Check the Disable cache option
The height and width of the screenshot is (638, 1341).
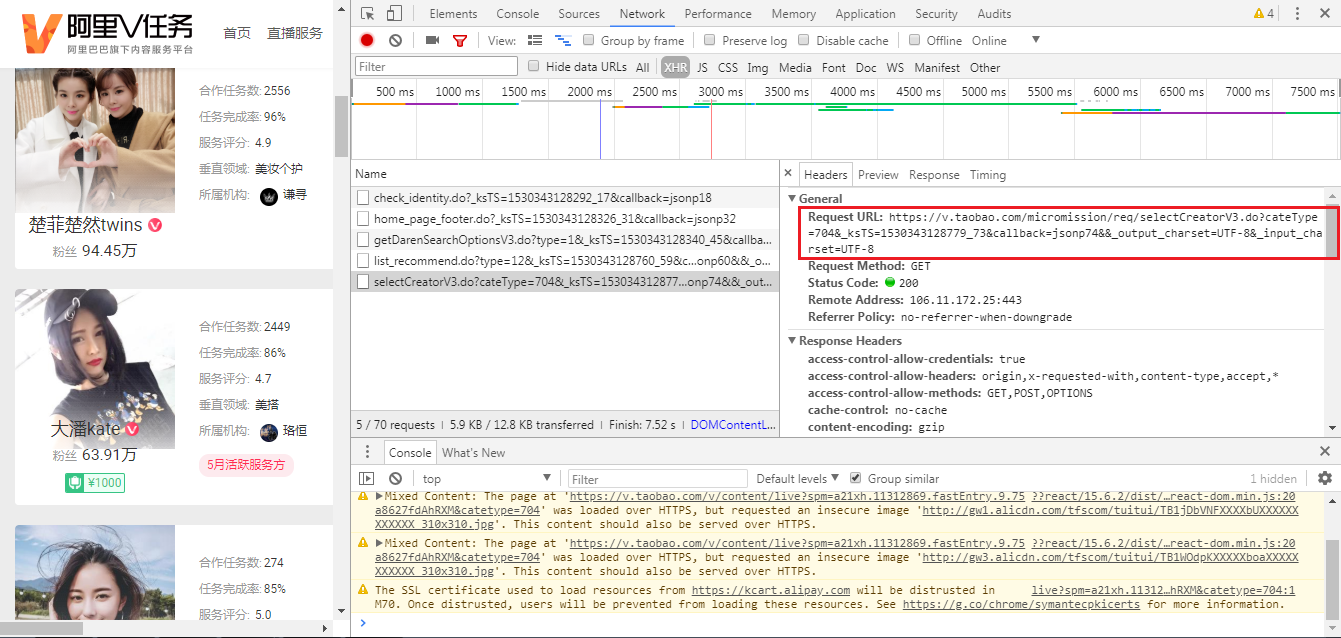[804, 41]
